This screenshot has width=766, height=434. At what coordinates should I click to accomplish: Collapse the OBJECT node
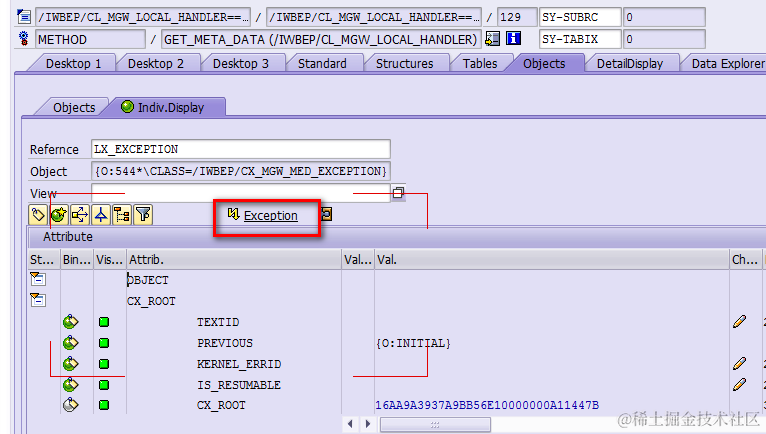pyautogui.click(x=37, y=279)
